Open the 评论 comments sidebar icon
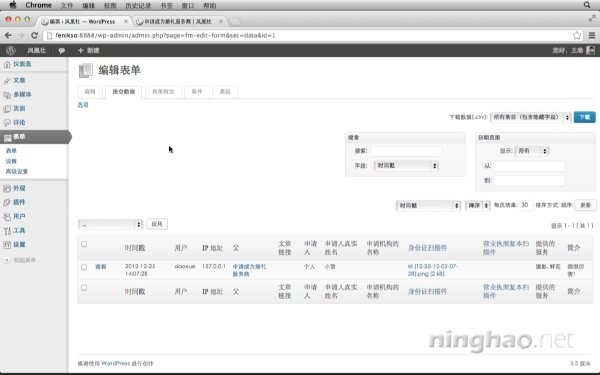 (x=7, y=123)
